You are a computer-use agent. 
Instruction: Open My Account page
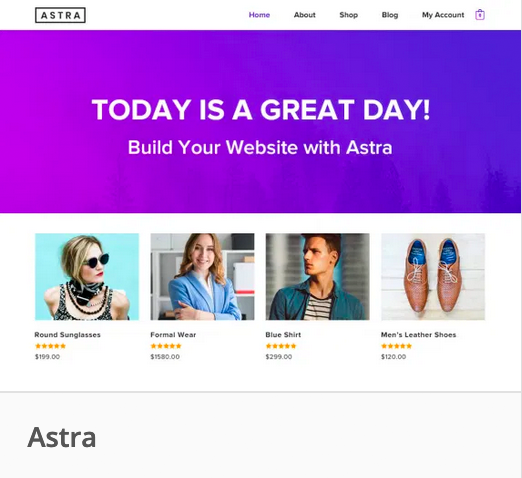[x=443, y=15]
